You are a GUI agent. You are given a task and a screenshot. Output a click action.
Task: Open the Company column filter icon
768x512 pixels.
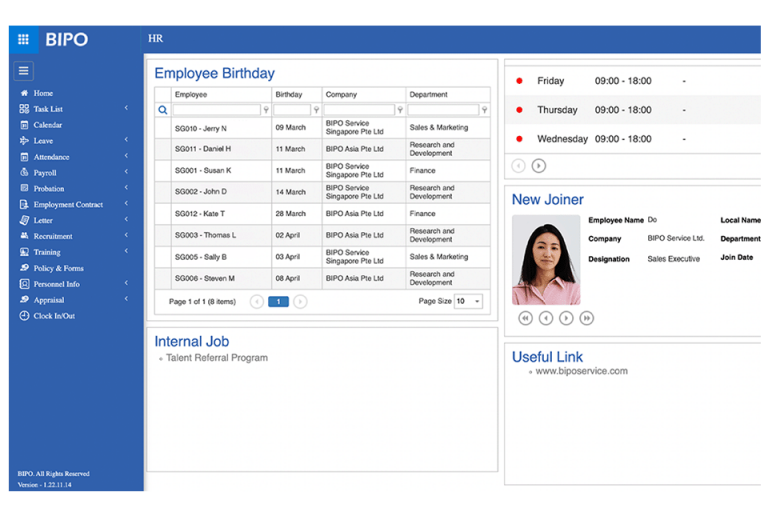point(400,110)
